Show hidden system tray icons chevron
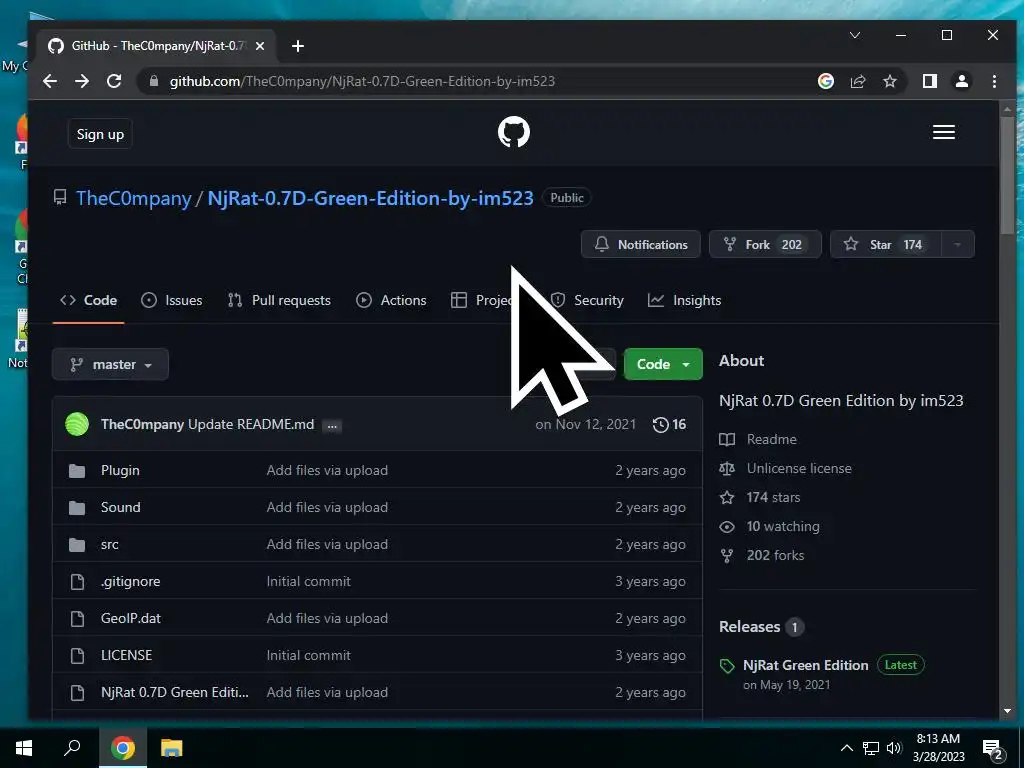The height and width of the screenshot is (768, 1024). tap(846, 748)
